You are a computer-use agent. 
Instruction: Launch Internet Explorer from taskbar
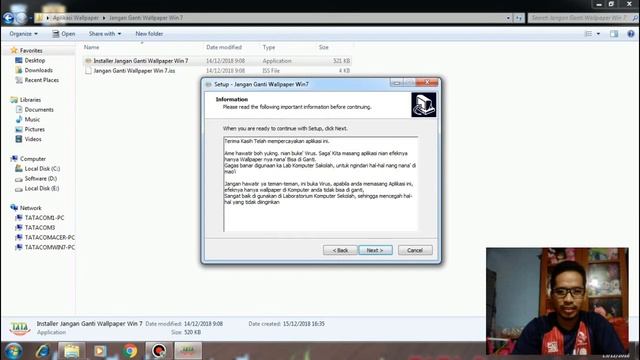click(42, 351)
